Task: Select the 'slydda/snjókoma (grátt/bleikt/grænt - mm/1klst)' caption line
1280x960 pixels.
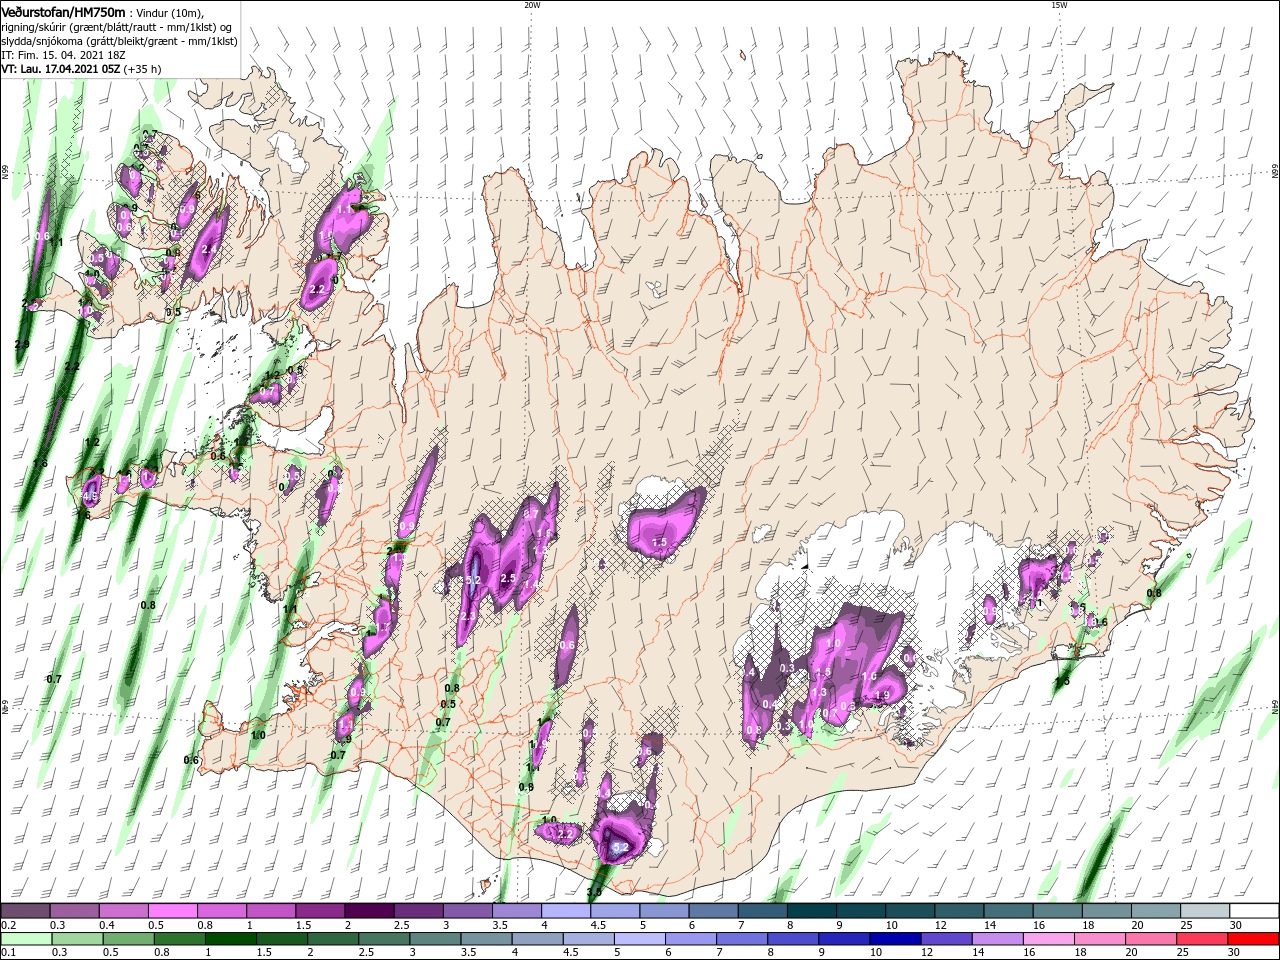Action: point(119,41)
